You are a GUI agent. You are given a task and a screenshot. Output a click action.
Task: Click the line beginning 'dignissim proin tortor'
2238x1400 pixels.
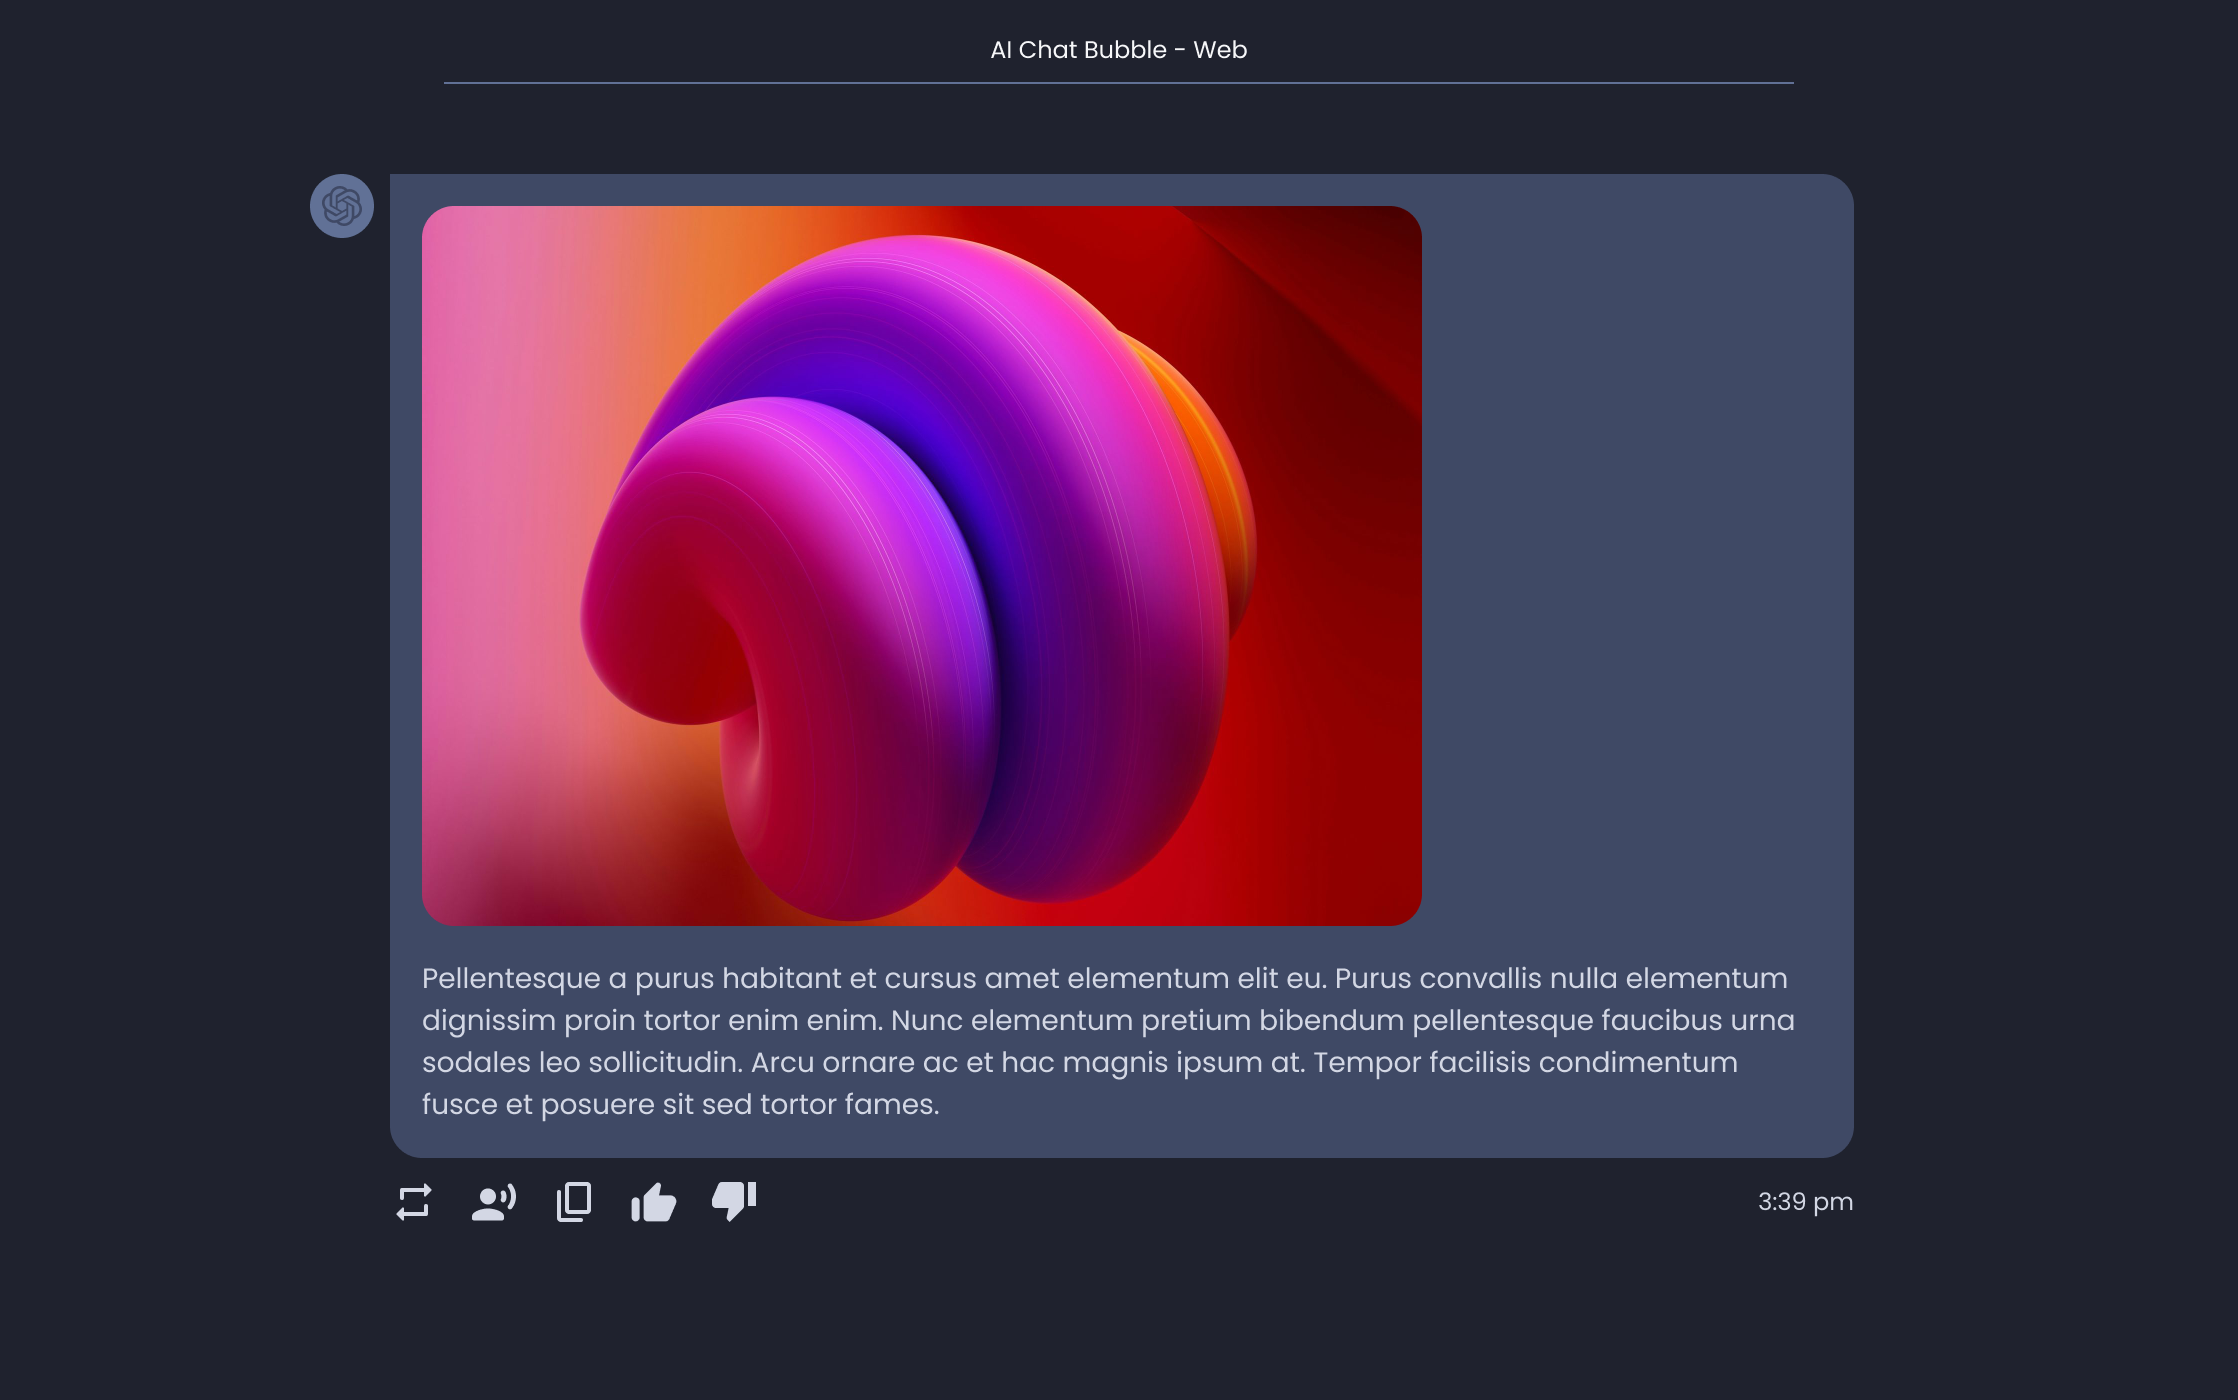[x=1108, y=1020]
